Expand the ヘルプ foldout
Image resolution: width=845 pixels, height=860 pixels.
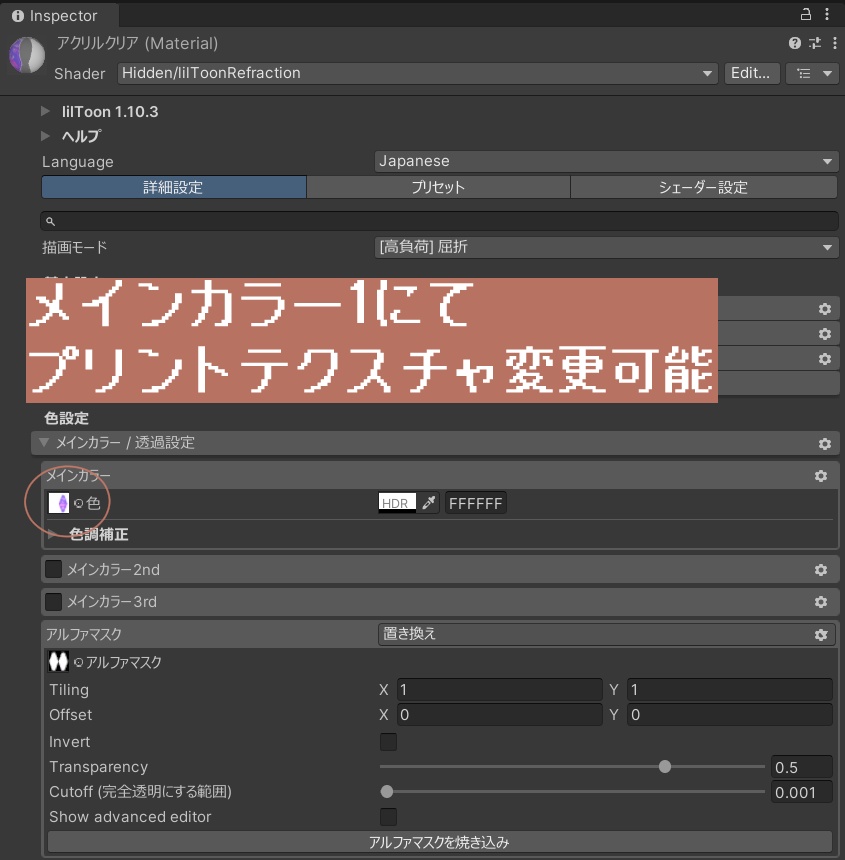tap(46, 135)
